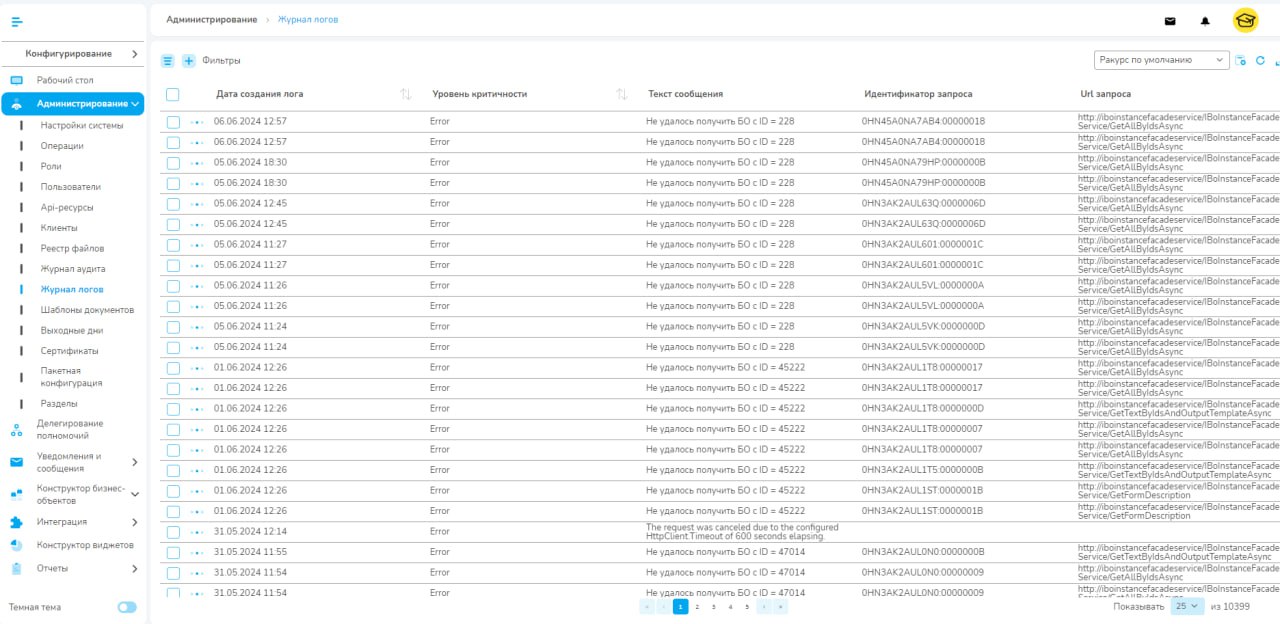
Task: Open row actions dots for first 06.06.2024 12:57 row
Action: pos(197,122)
